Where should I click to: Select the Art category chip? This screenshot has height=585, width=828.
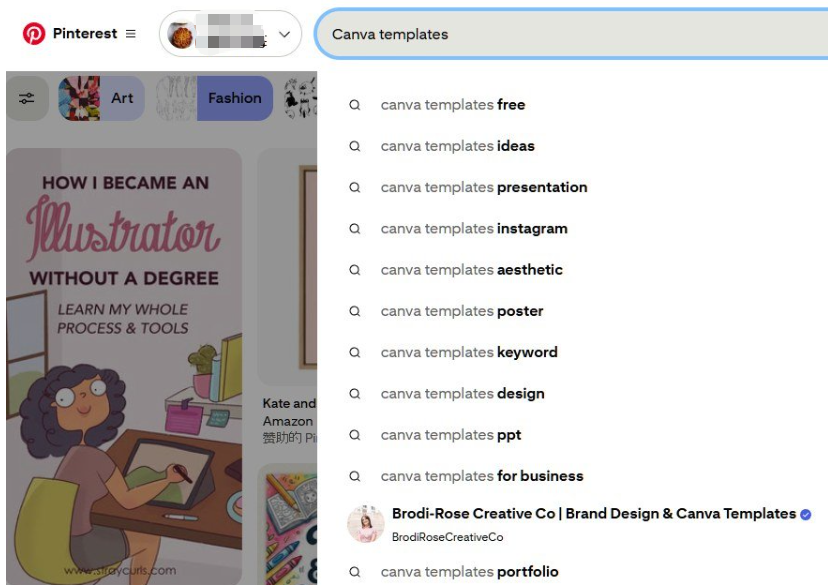[101, 98]
